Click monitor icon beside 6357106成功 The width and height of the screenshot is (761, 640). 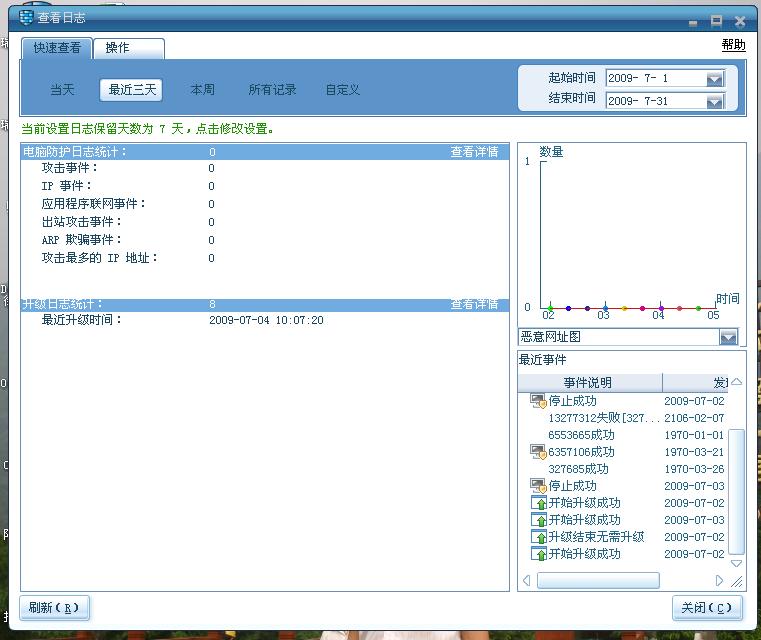point(538,452)
